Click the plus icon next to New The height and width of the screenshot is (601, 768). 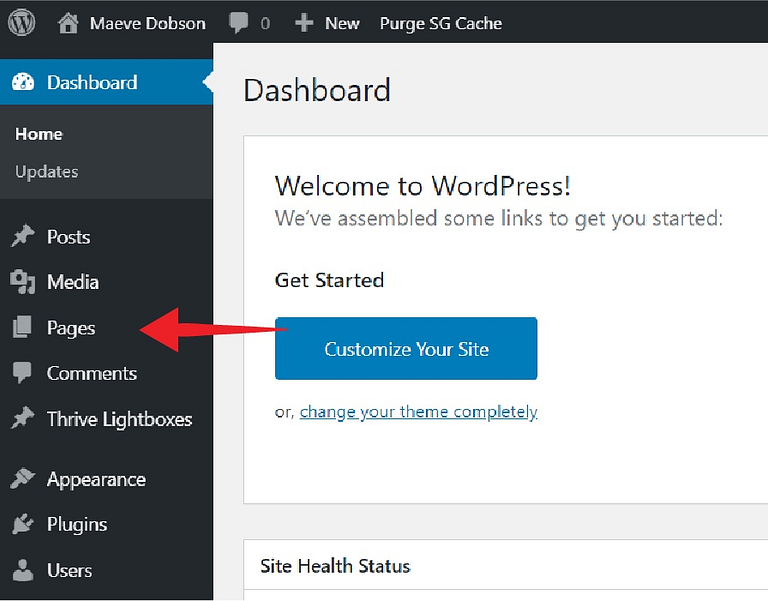pos(304,23)
